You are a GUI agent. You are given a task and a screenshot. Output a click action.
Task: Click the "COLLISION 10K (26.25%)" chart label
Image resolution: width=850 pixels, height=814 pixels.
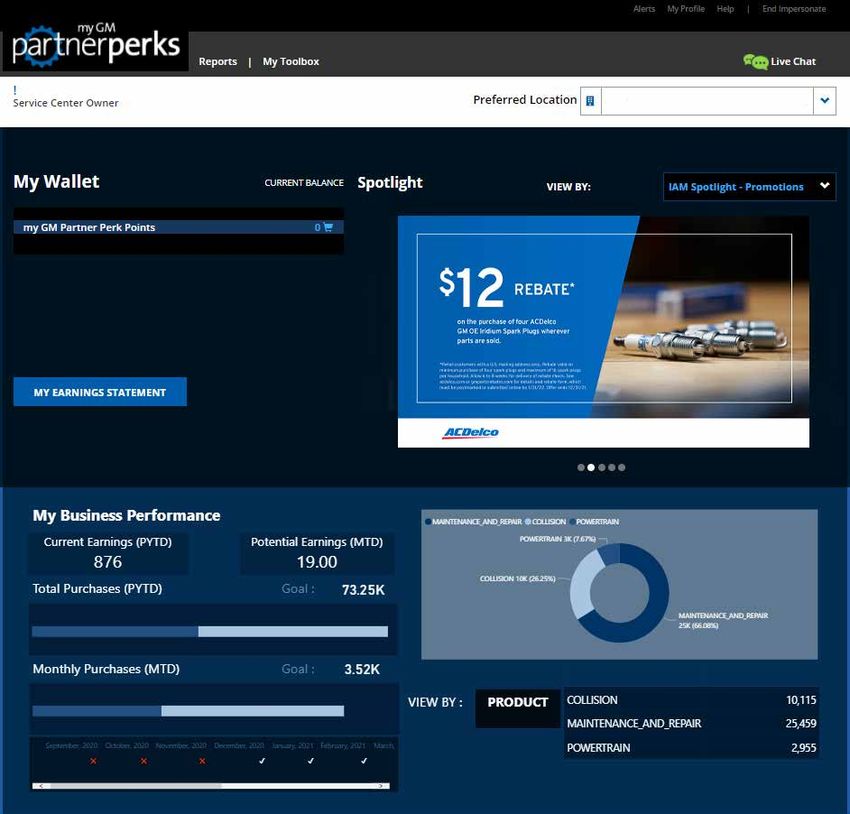click(518, 579)
